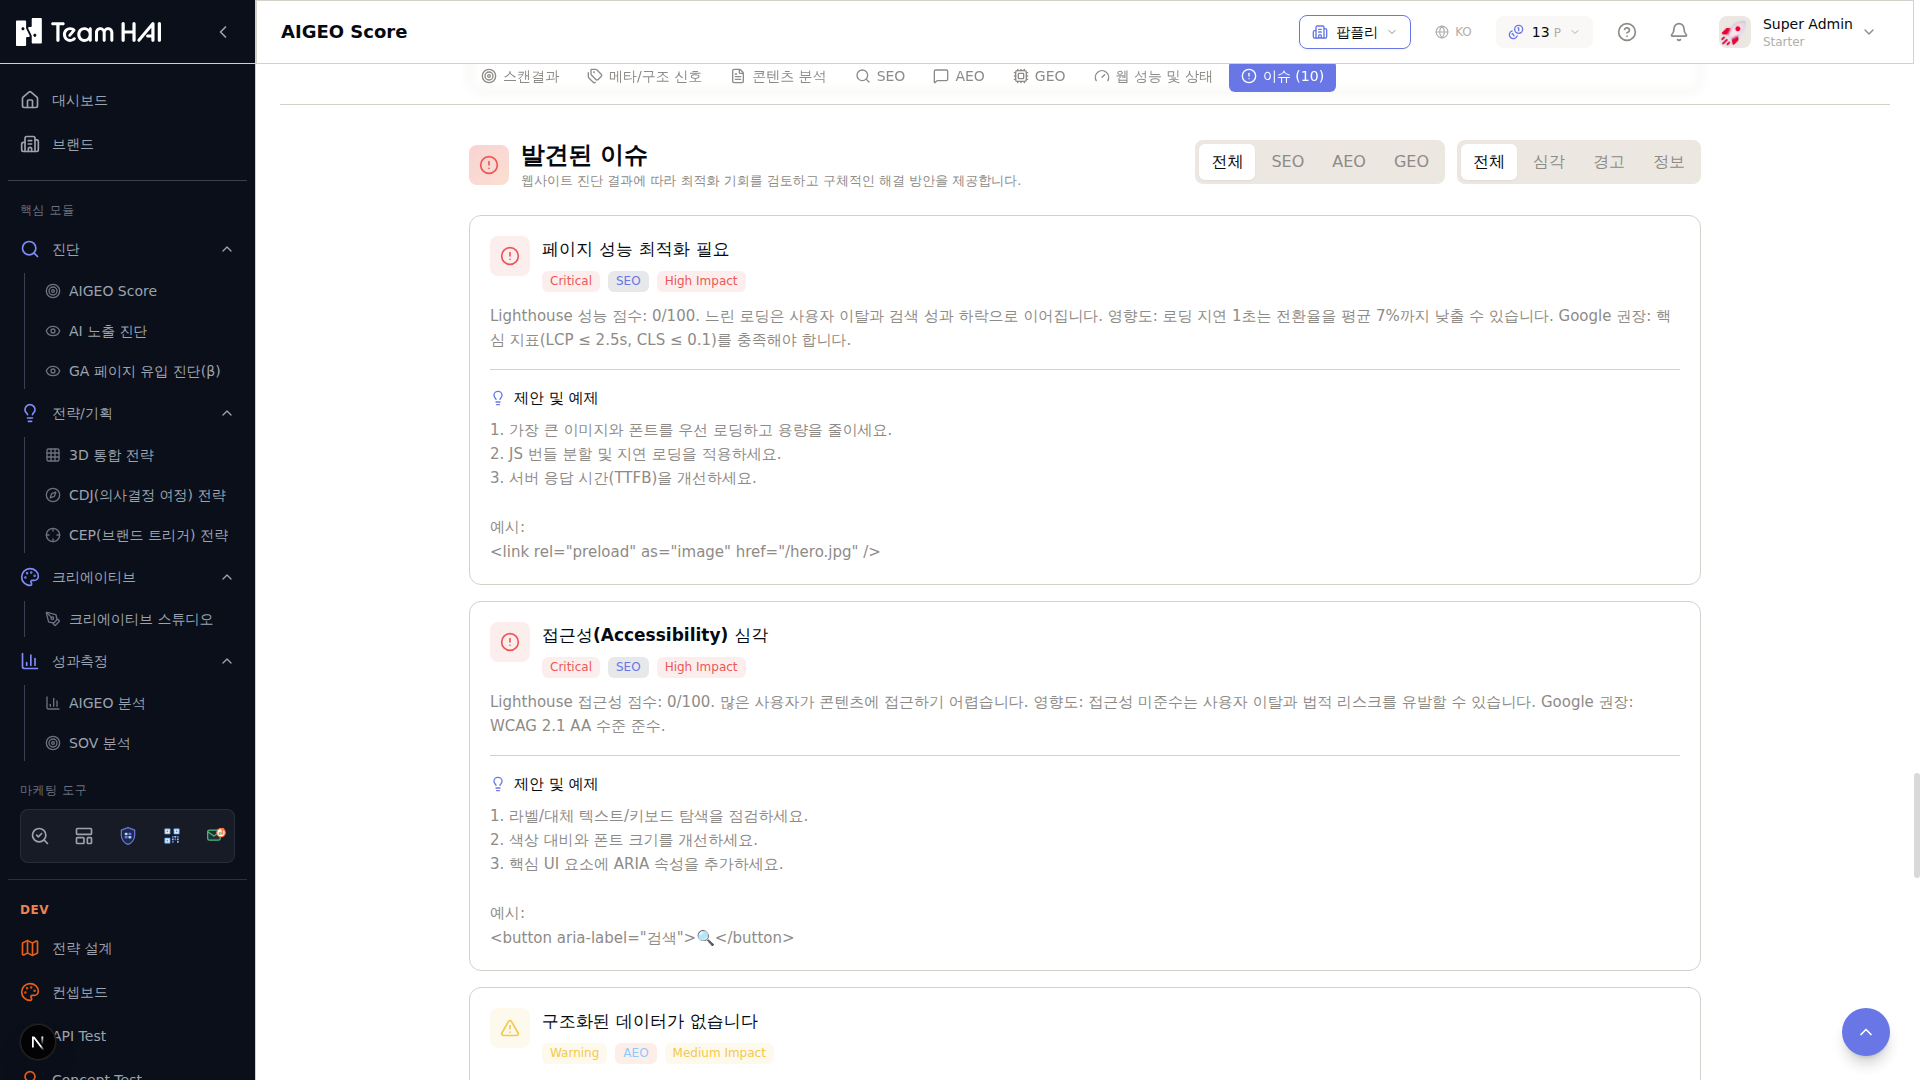Click the first marketing tool search-check icon

pyautogui.click(x=40, y=836)
